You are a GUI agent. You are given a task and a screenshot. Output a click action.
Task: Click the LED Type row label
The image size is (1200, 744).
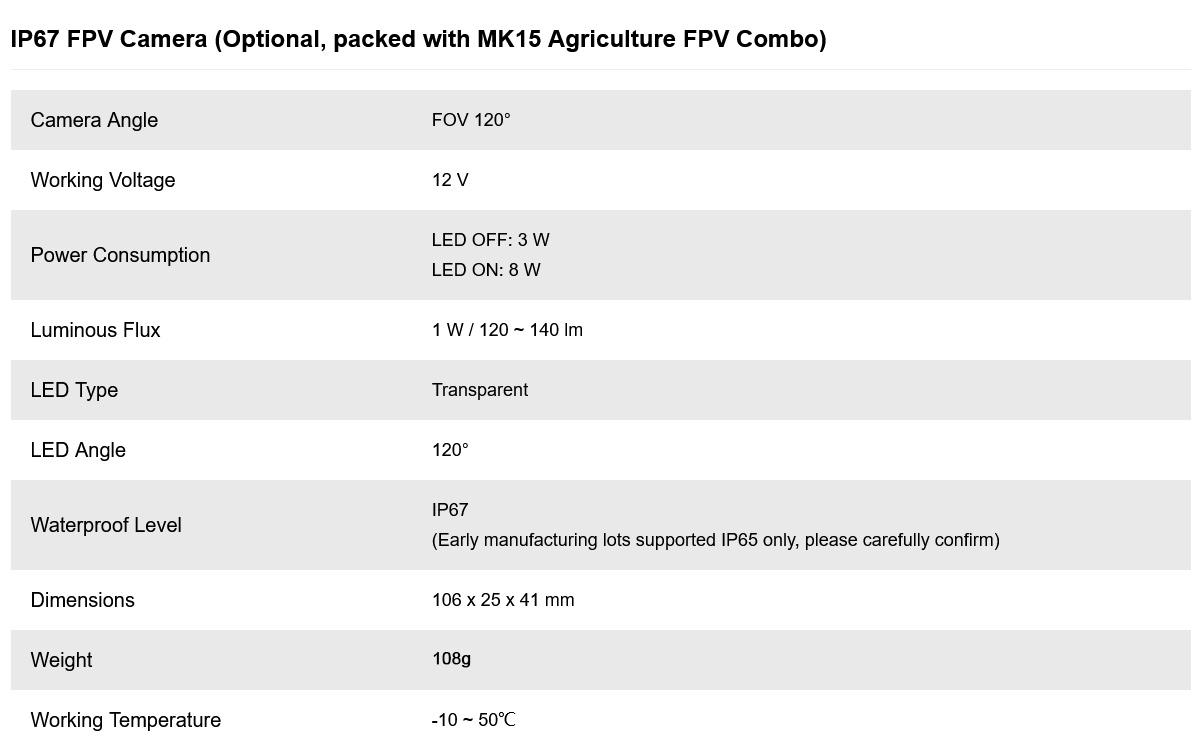74,390
